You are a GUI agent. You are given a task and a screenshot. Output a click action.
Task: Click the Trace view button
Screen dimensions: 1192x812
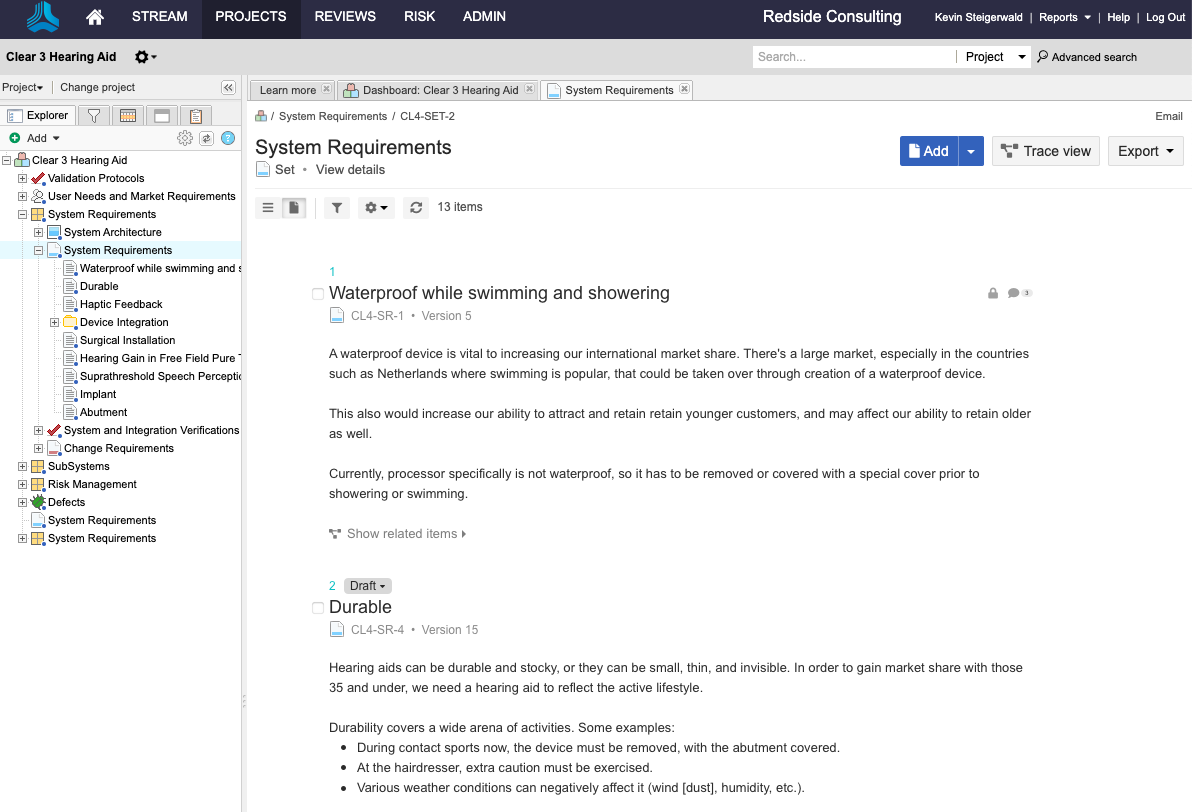pyautogui.click(x=1046, y=151)
